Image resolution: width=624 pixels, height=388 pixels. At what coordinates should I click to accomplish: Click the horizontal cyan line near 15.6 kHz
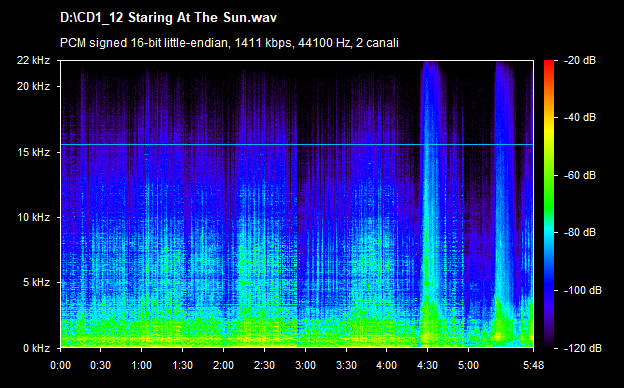pyautogui.click(x=297, y=144)
